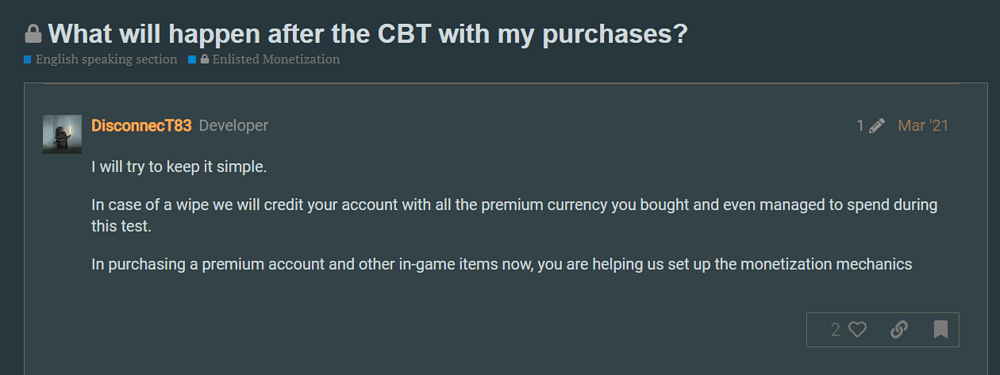This screenshot has height=375, width=1000.
Task: Click the edit count number 1
Action: [x=860, y=126]
